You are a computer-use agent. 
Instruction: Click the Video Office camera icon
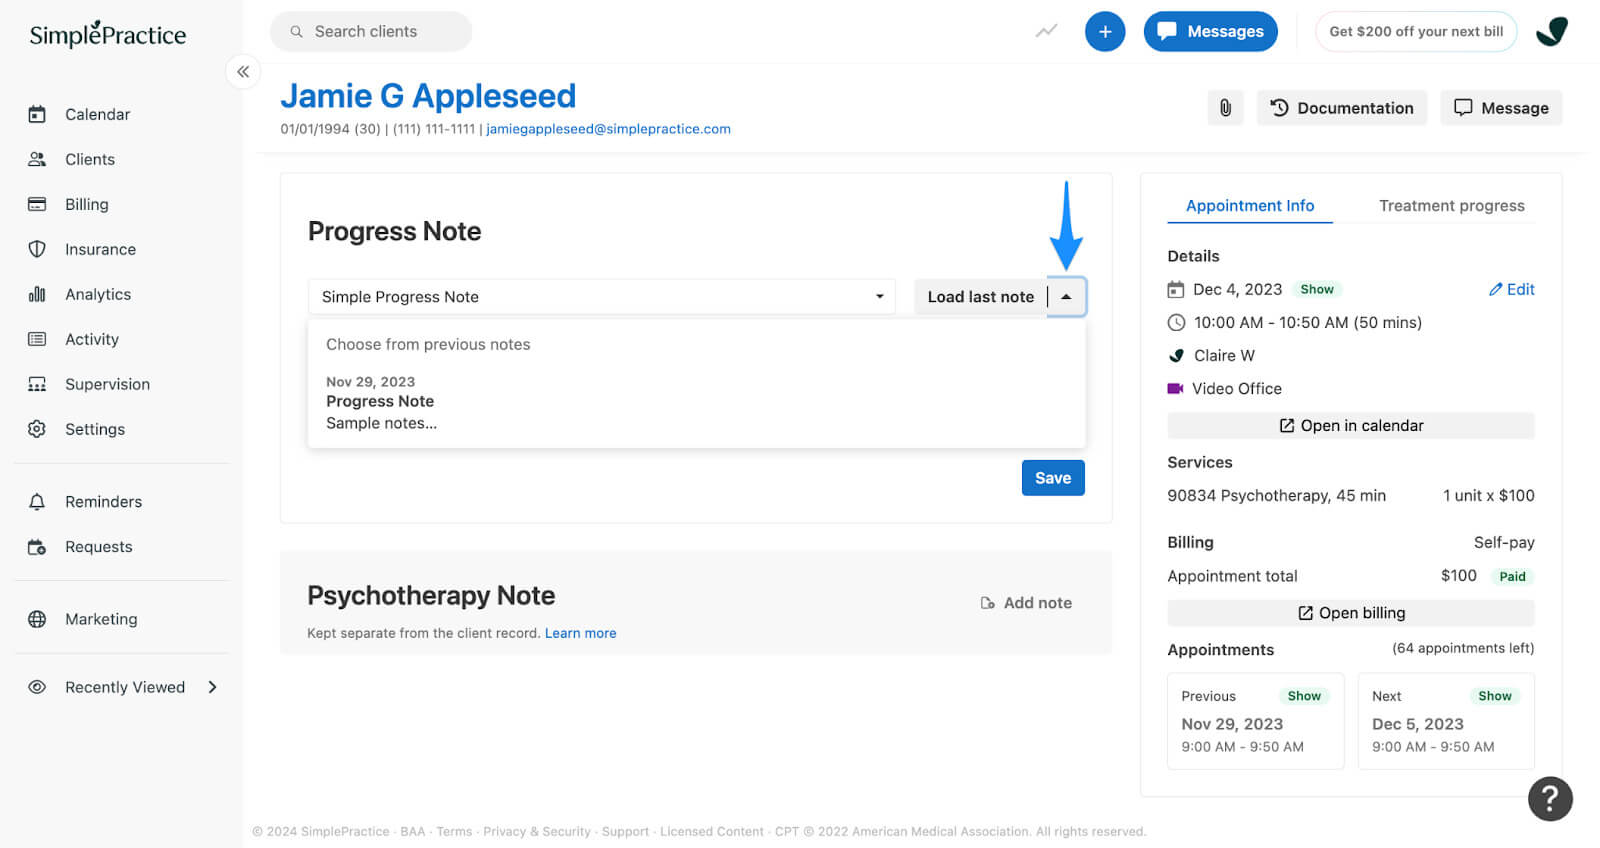pos(1175,388)
